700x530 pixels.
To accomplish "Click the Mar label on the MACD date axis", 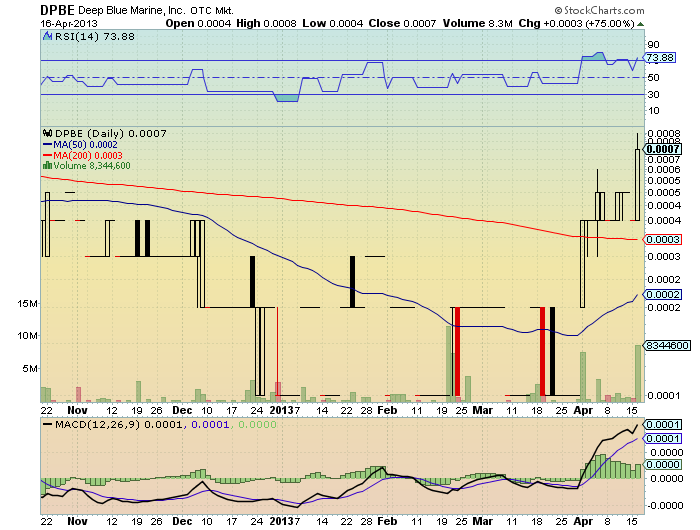I will pos(483,521).
